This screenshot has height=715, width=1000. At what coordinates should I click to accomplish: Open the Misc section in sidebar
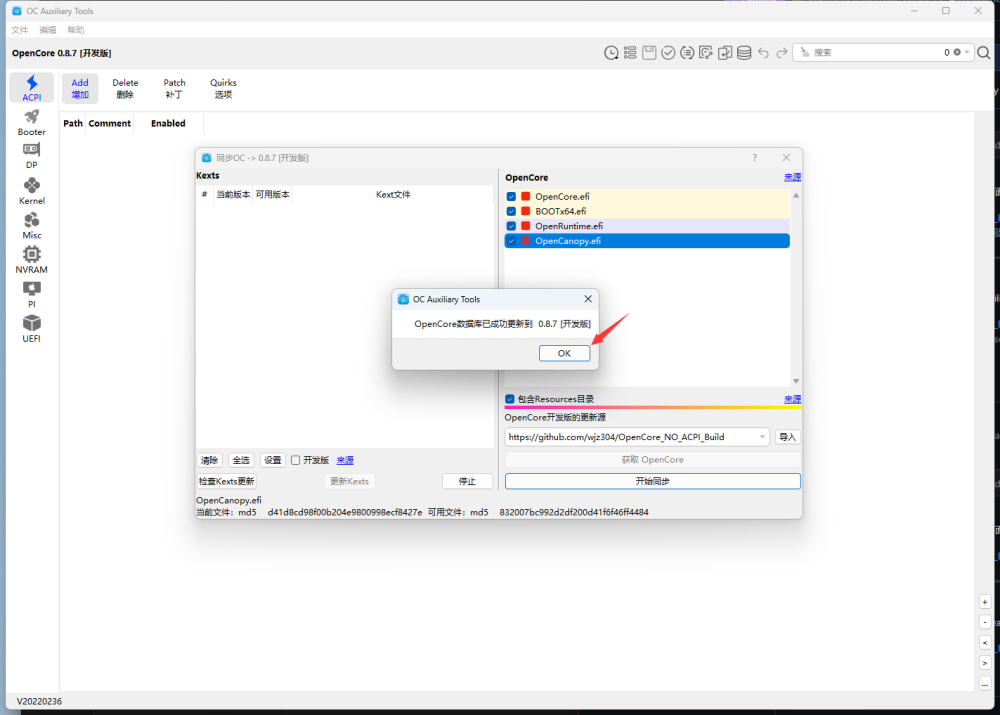point(31,226)
